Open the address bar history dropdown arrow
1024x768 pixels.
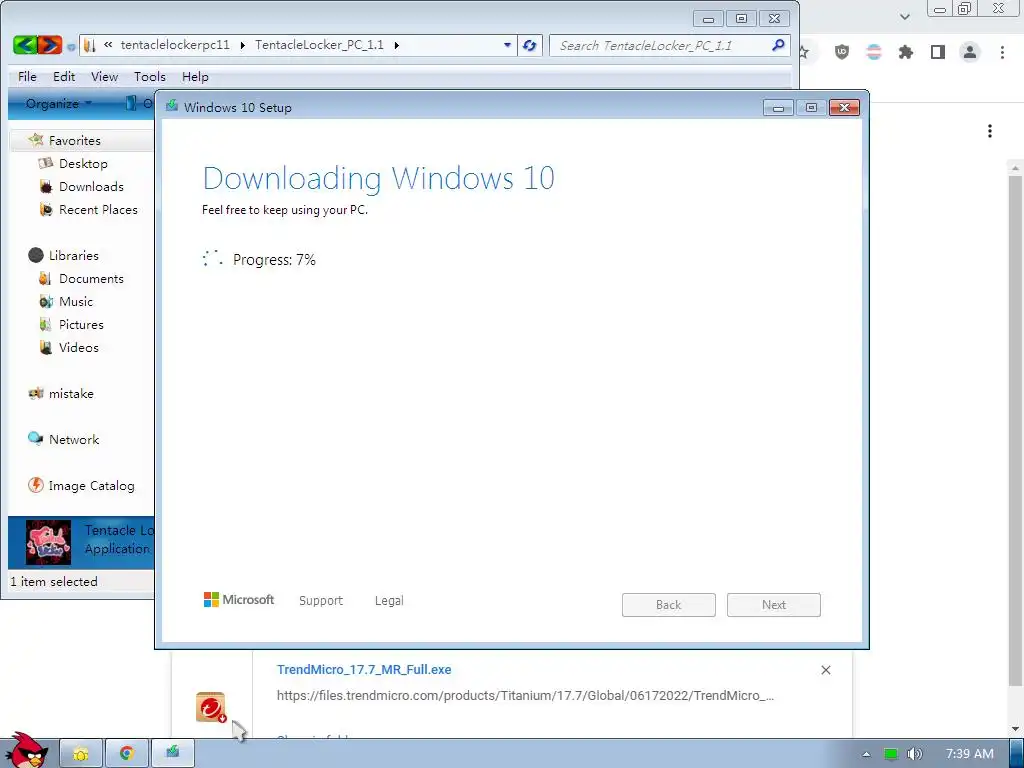pyautogui.click(x=507, y=45)
